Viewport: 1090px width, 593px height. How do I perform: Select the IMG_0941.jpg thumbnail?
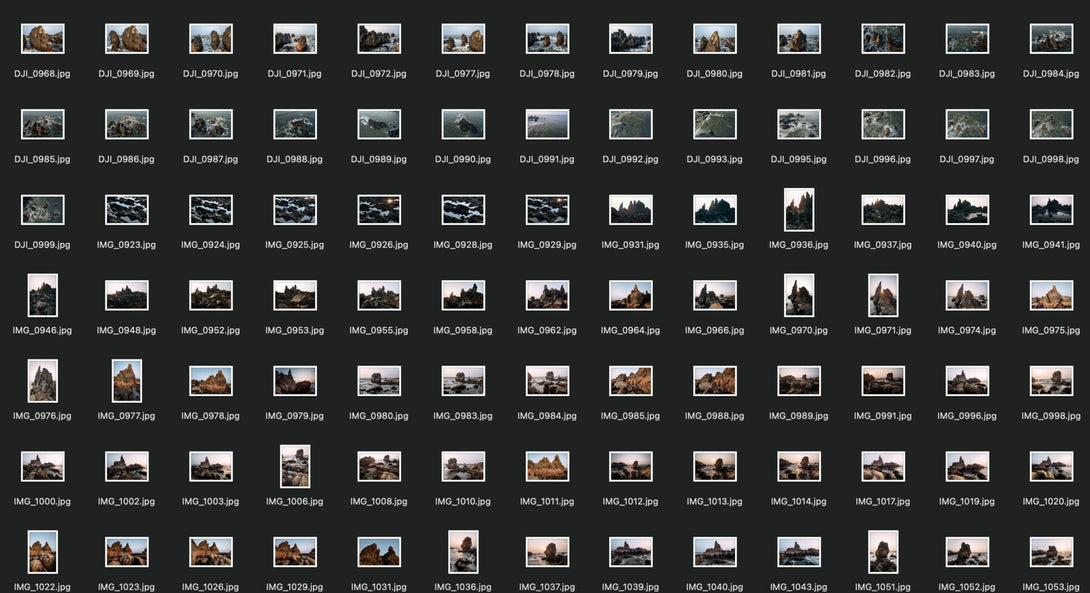pos(1051,210)
